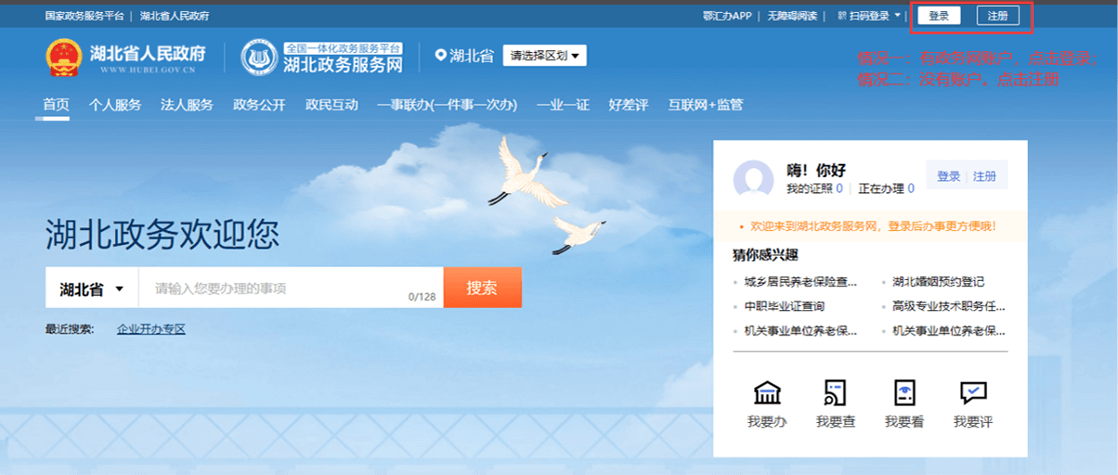Open 高级专业技术职务任... link
The width and height of the screenshot is (1118, 475).
click(x=948, y=307)
